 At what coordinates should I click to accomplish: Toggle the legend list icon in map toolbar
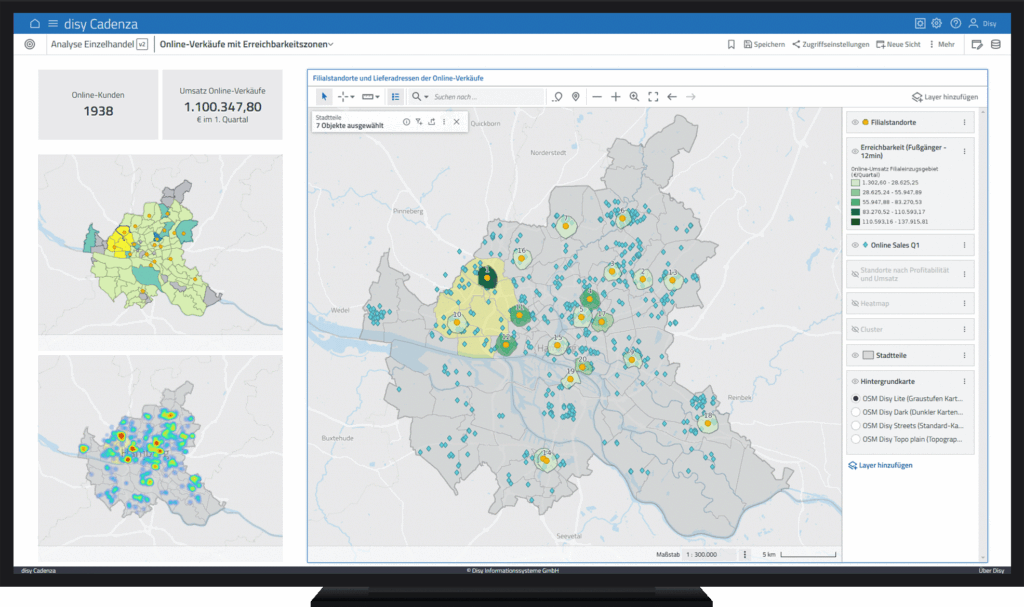click(x=395, y=97)
